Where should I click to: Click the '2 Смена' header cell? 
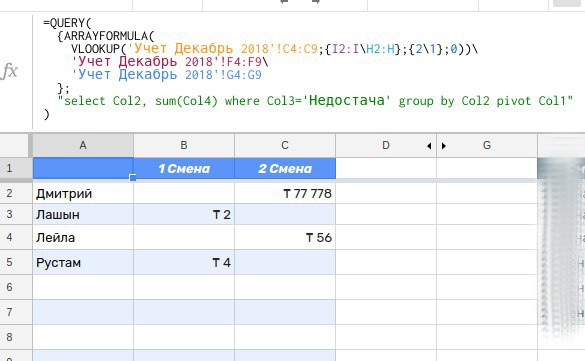pyautogui.click(x=285, y=168)
